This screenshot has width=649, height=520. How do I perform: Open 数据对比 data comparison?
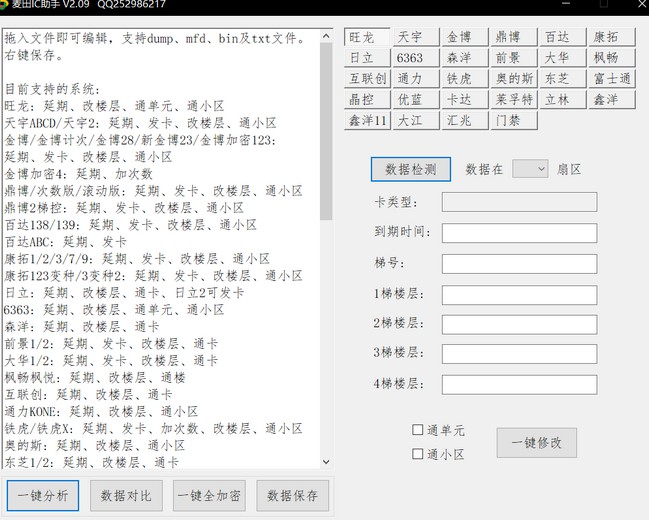coord(126,496)
